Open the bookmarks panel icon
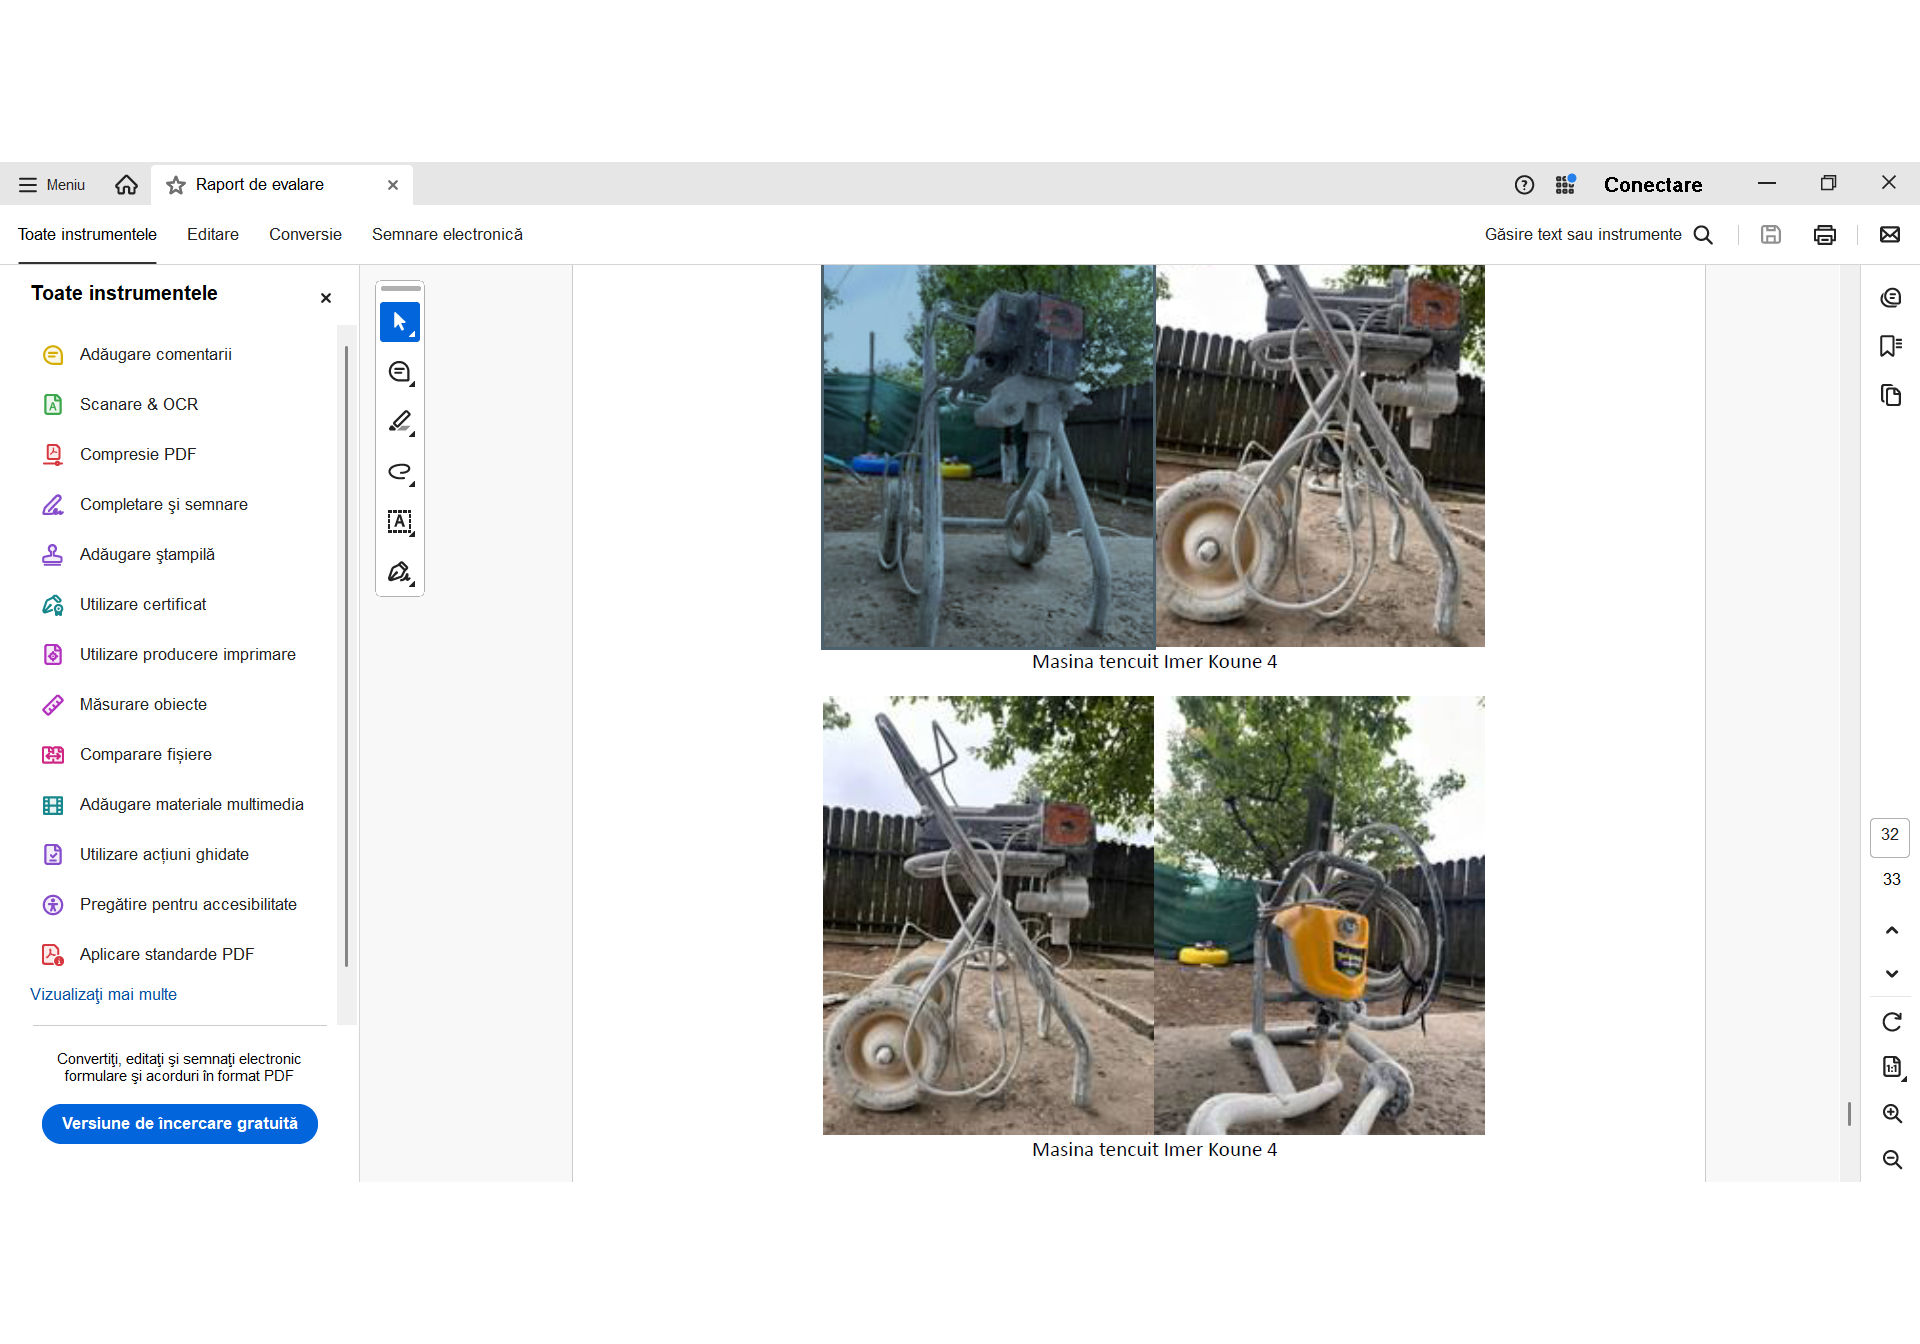Viewport: 1920px width, 1344px height. [x=1890, y=346]
